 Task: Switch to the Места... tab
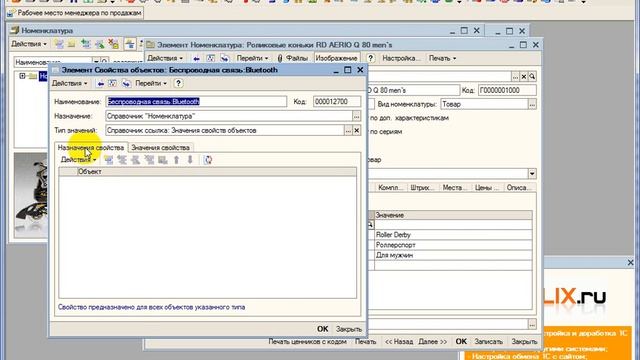click(454, 187)
